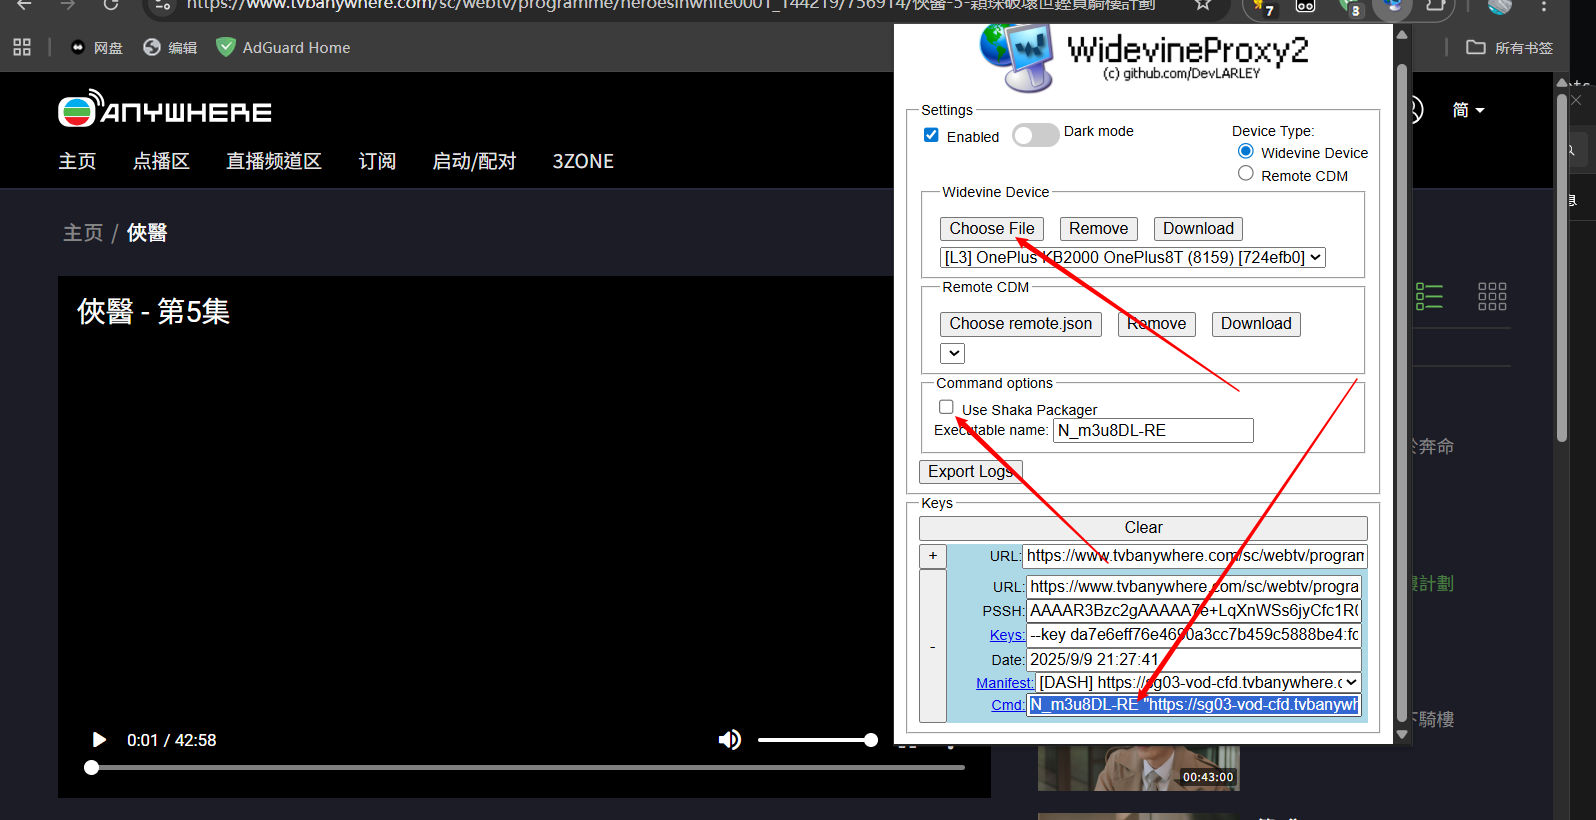Click Download under Widevine Device
Screen dimensions: 1596x820
pyautogui.click(x=1198, y=229)
